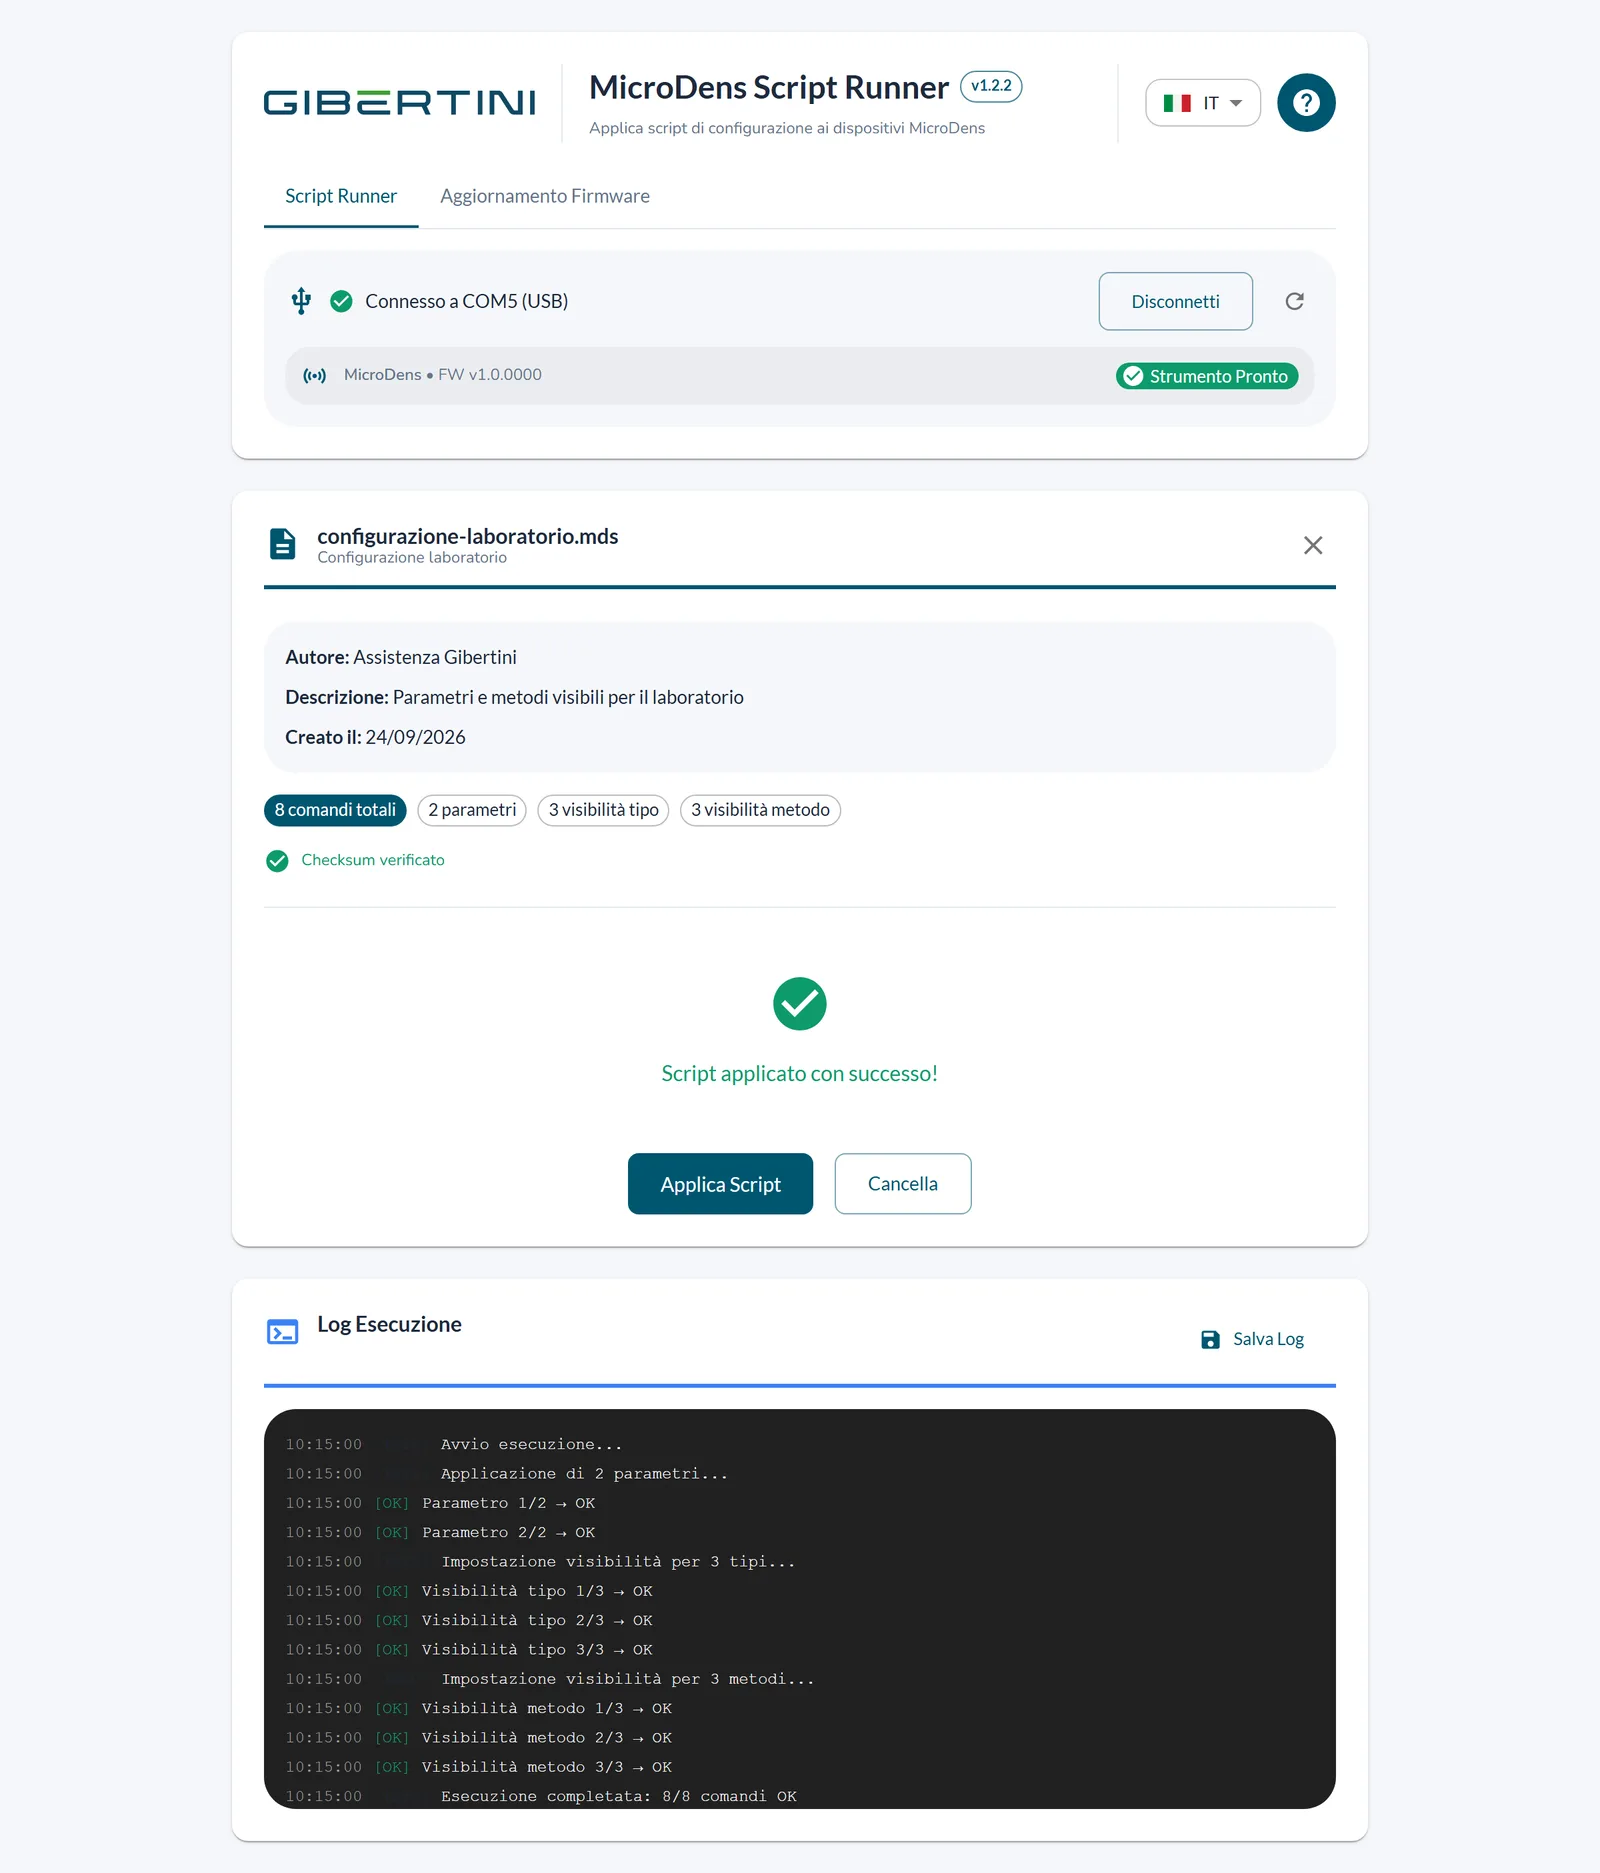Close the configurazione-laboratorio.mds script
Screen dimensions: 1600x1873
1313,545
